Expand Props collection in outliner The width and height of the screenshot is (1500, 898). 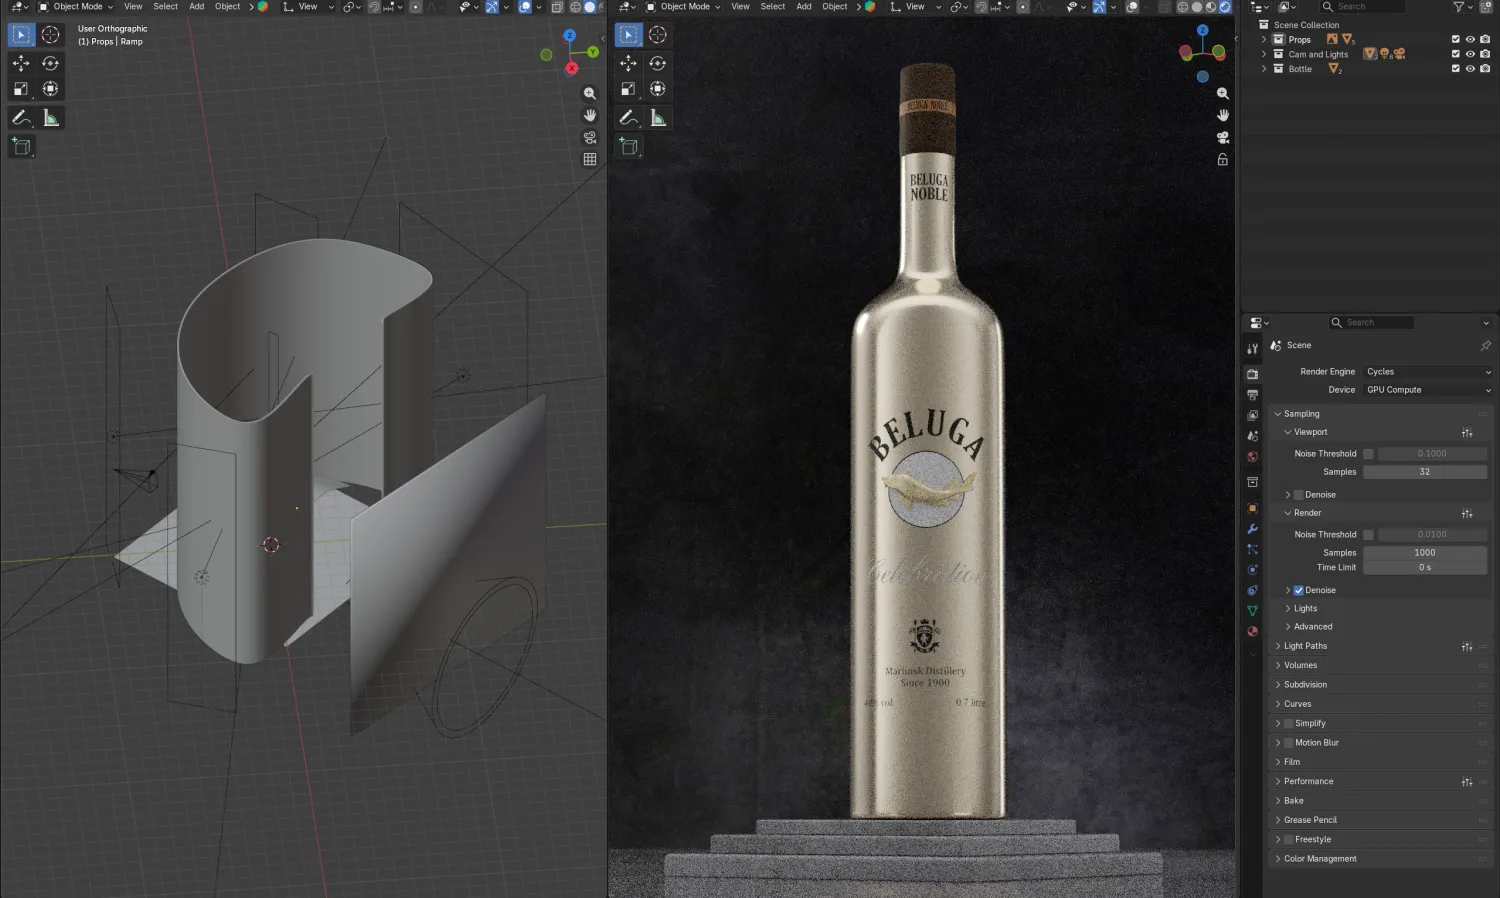click(1264, 40)
